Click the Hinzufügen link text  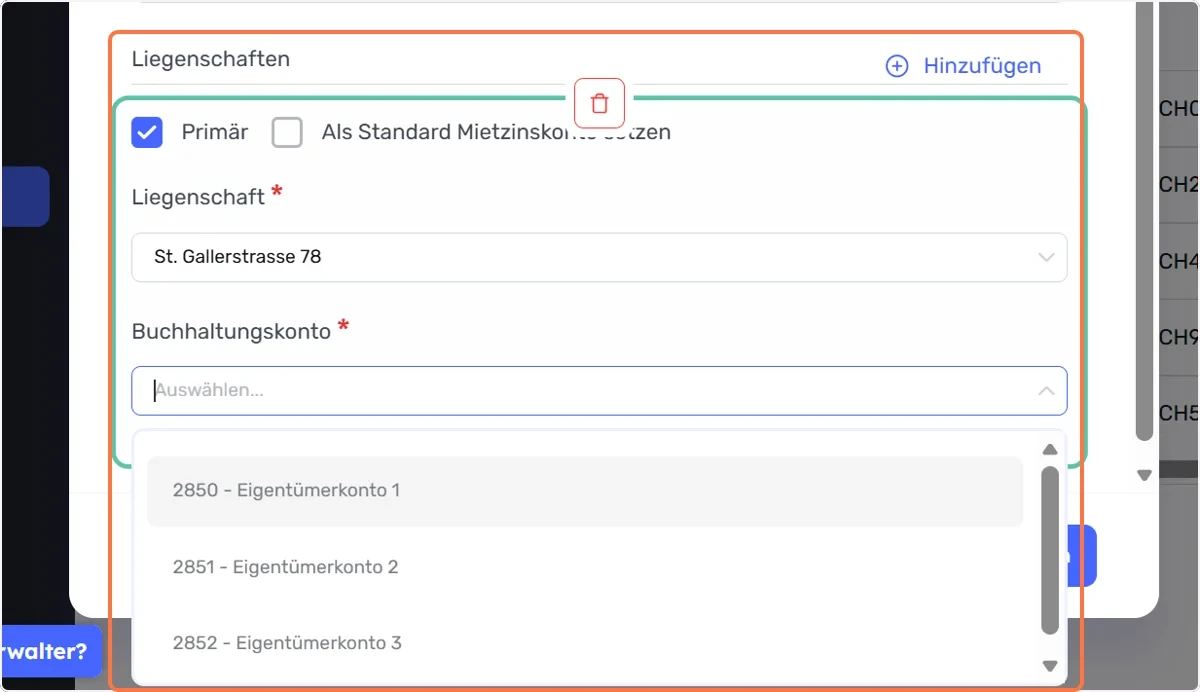tap(982, 66)
